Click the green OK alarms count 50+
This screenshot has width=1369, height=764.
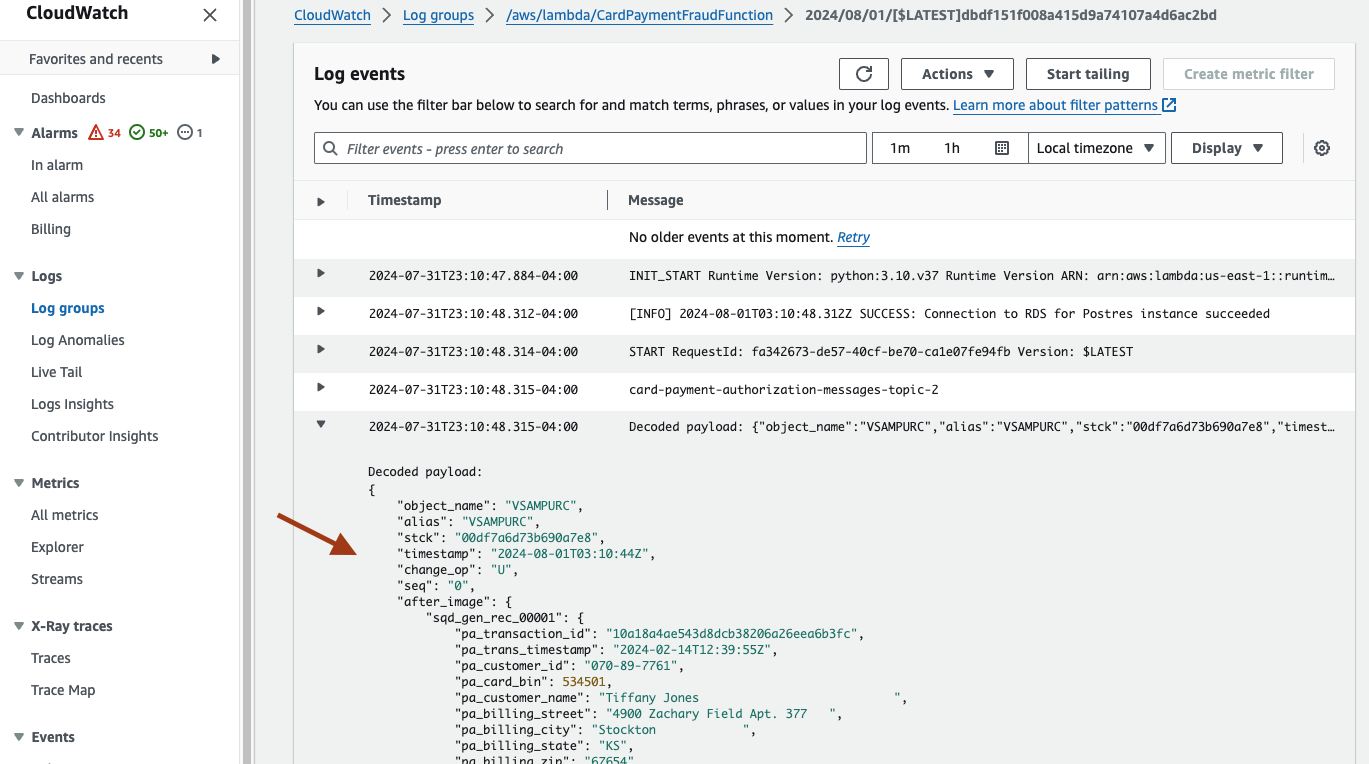coord(149,132)
